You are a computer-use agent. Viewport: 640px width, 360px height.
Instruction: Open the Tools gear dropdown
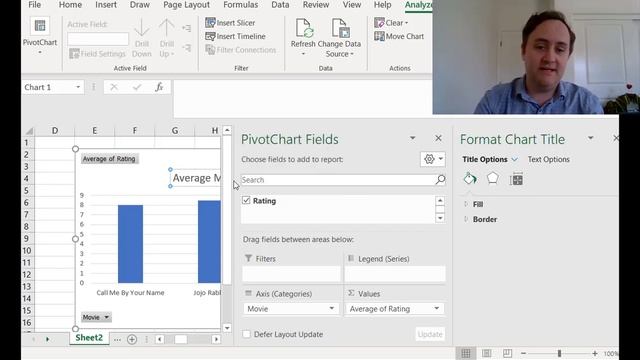(x=433, y=159)
